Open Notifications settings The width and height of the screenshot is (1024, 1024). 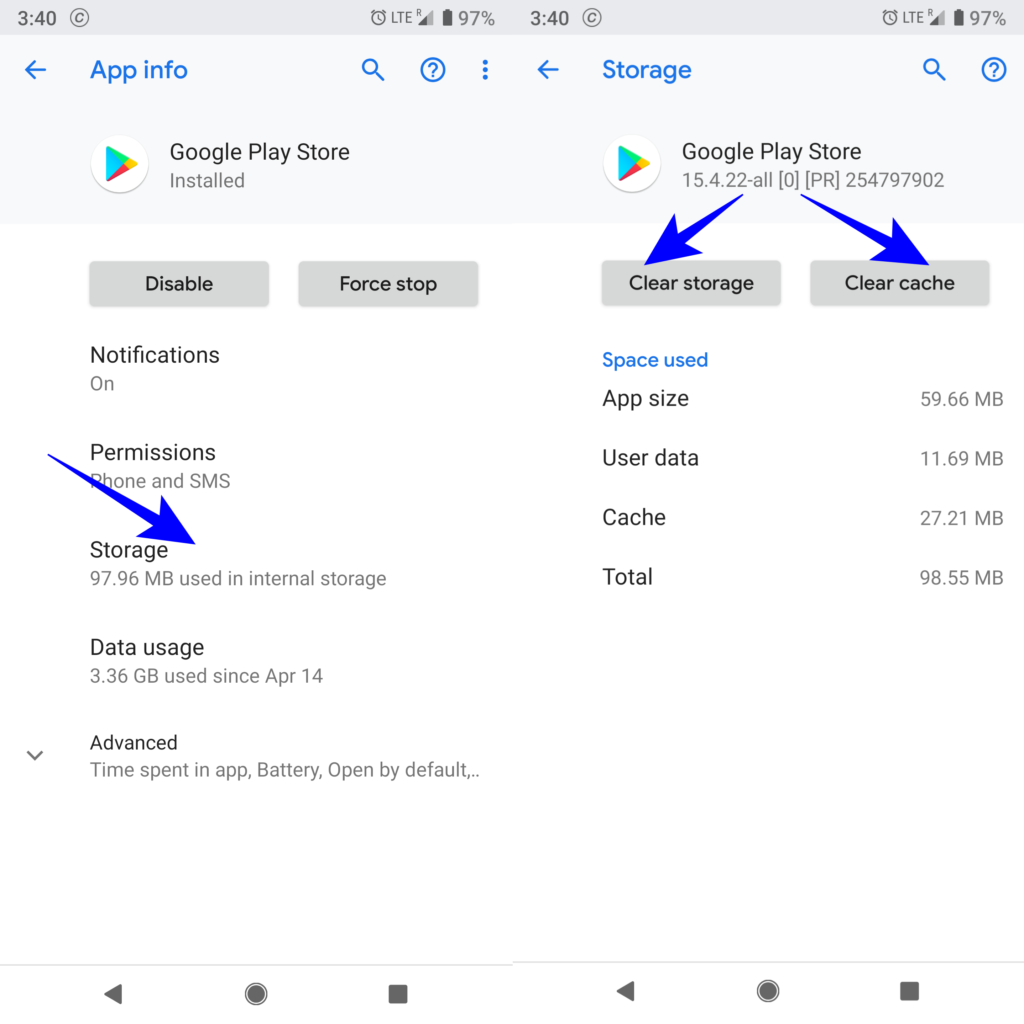tap(256, 368)
